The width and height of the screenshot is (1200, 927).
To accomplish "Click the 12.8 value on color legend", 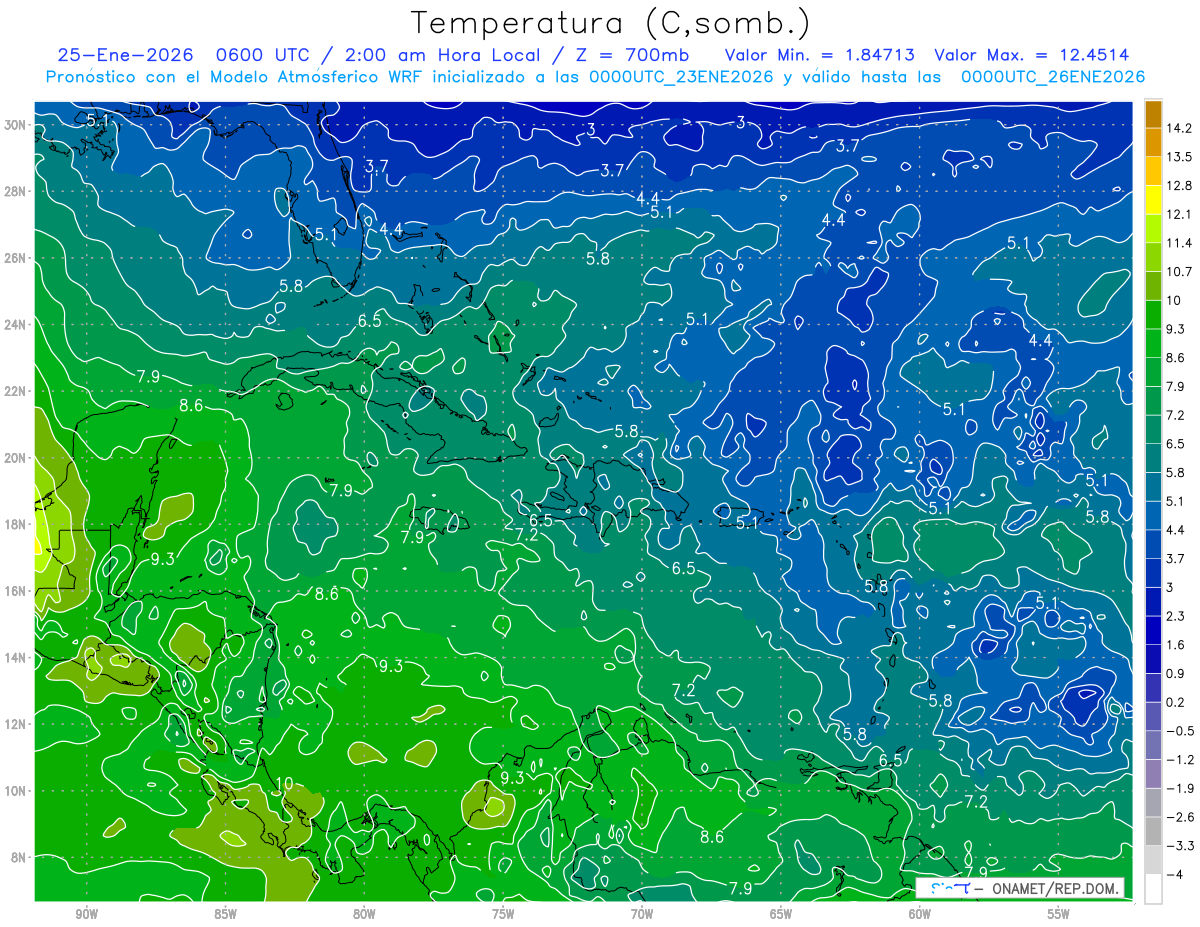I will [x=1178, y=186].
